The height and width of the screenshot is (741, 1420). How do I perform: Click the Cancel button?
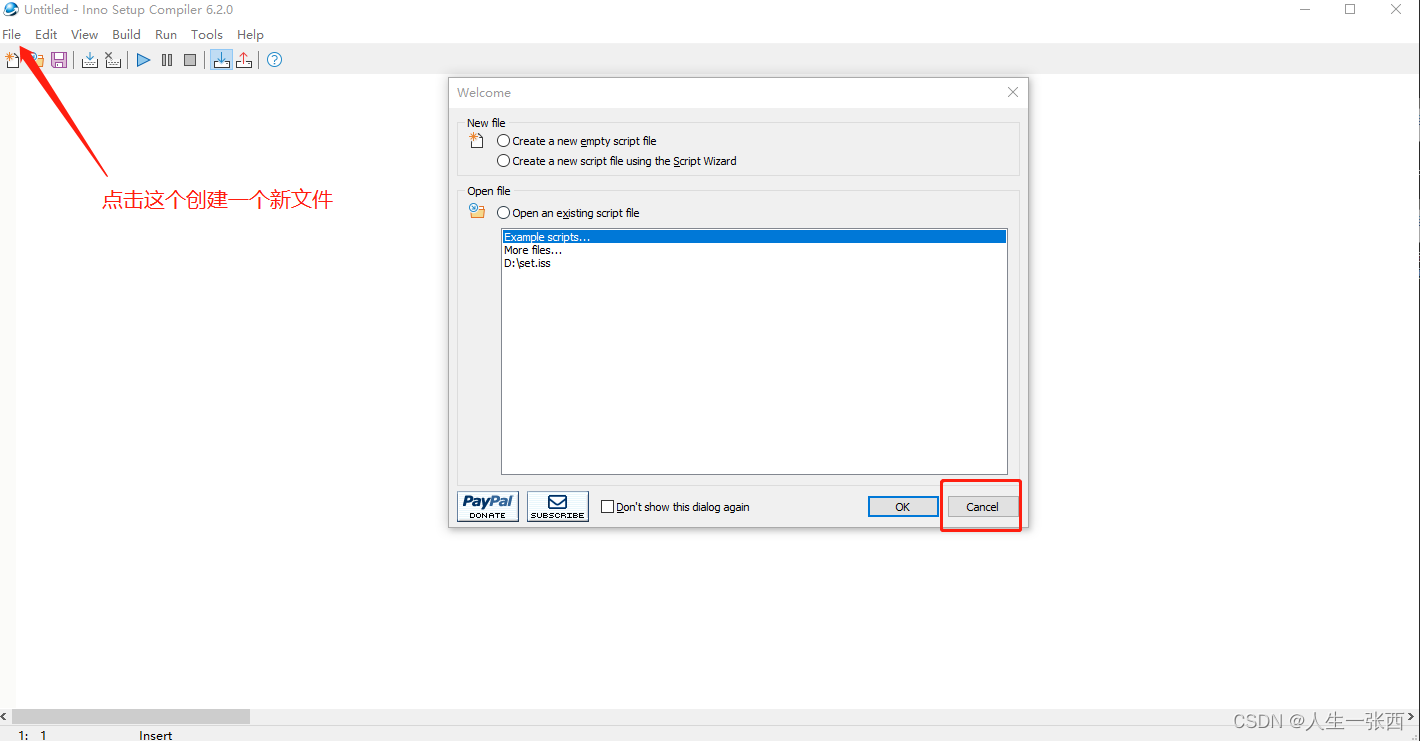point(982,507)
